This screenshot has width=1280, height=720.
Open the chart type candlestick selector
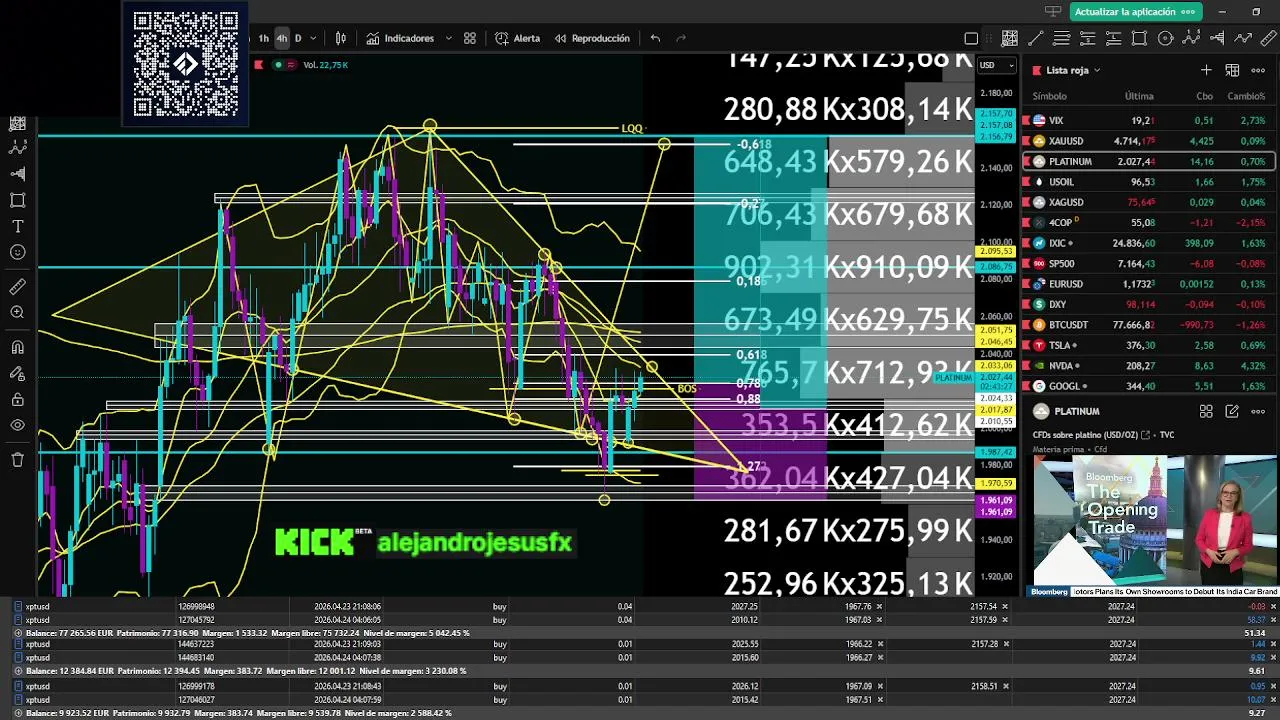coord(341,38)
